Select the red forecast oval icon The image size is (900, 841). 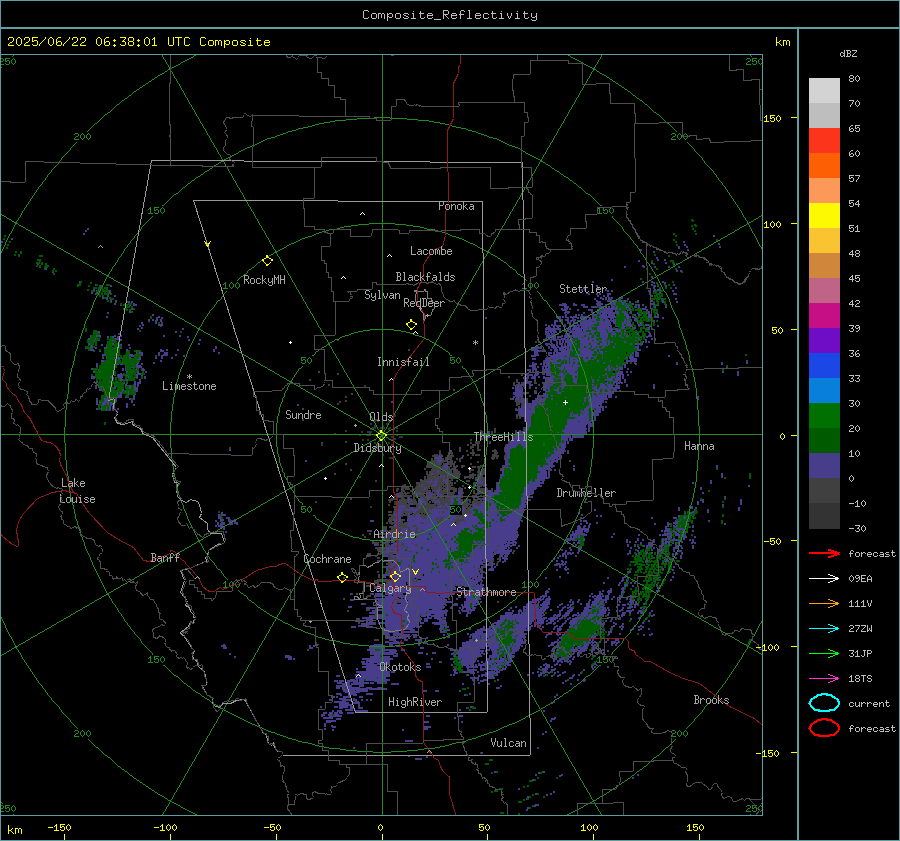824,728
